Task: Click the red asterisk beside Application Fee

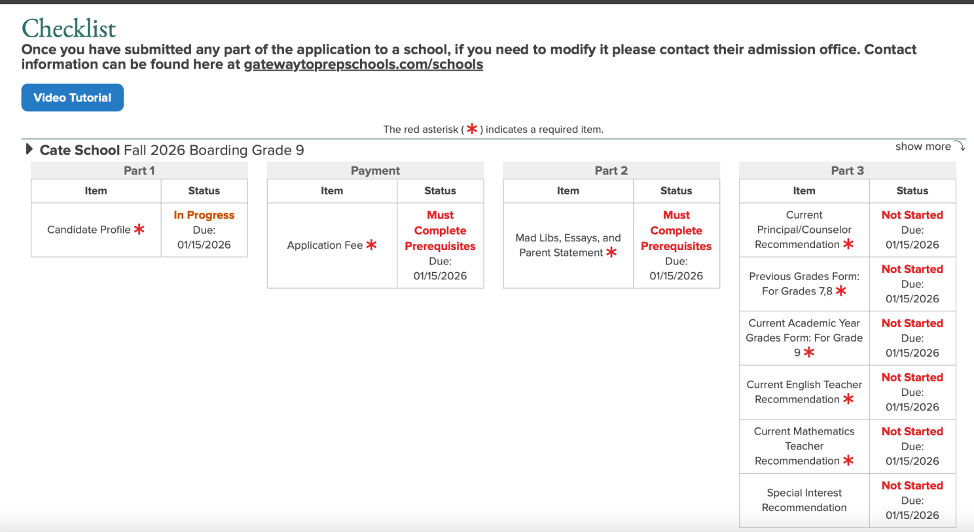Action: click(371, 244)
